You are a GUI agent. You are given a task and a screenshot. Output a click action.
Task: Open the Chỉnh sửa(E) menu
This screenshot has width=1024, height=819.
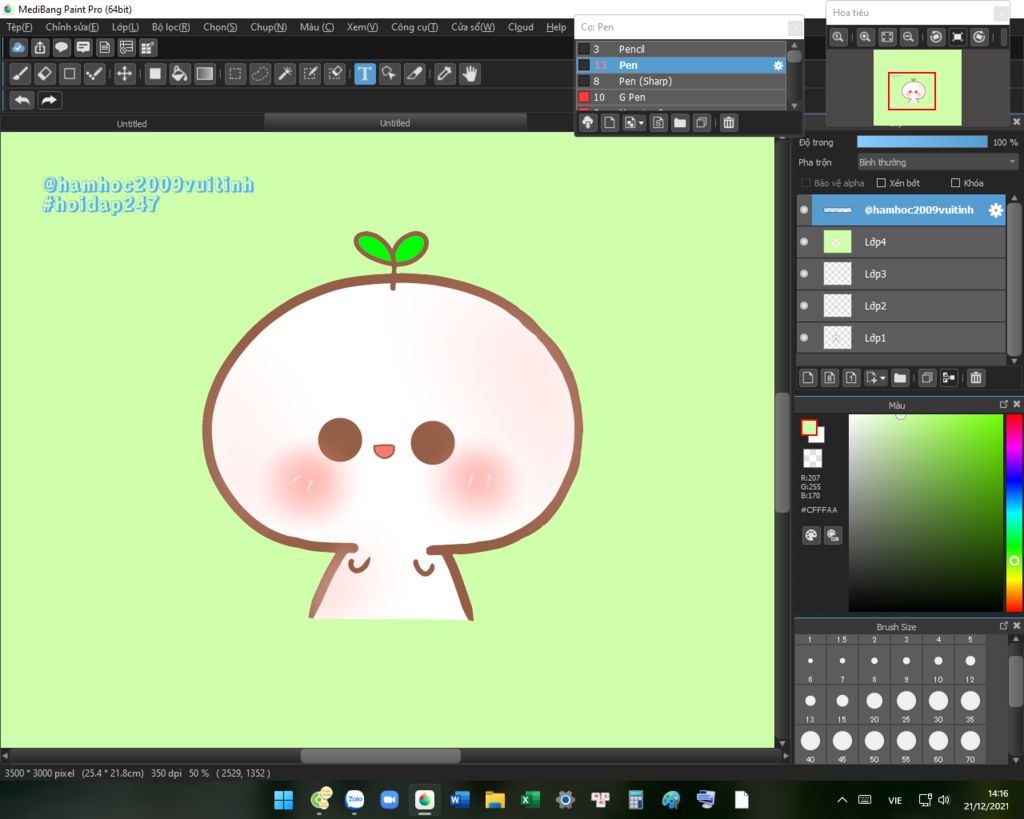pos(72,27)
